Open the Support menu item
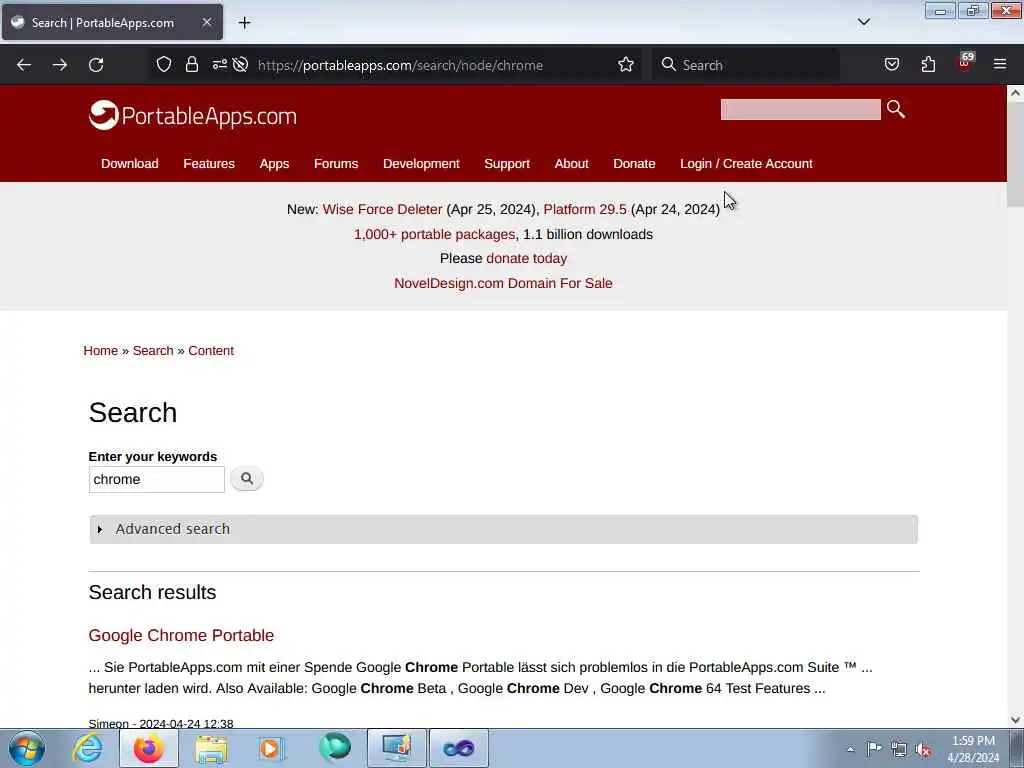The height and width of the screenshot is (768, 1024). pyautogui.click(x=507, y=164)
